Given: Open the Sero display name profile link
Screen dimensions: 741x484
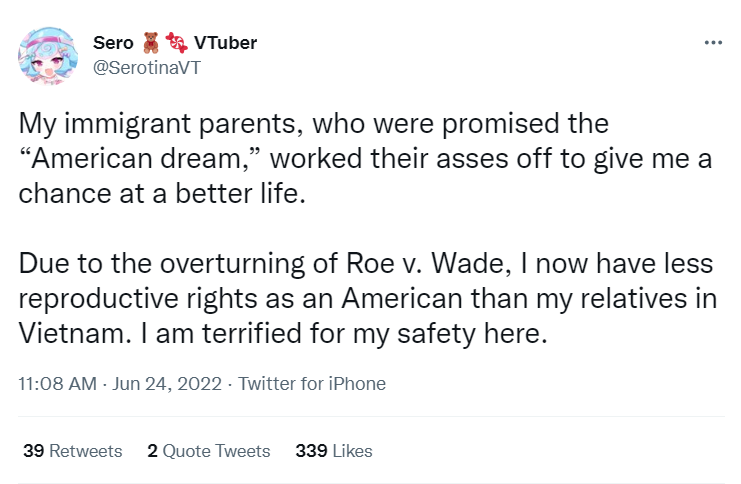Looking at the screenshot, I should (111, 43).
